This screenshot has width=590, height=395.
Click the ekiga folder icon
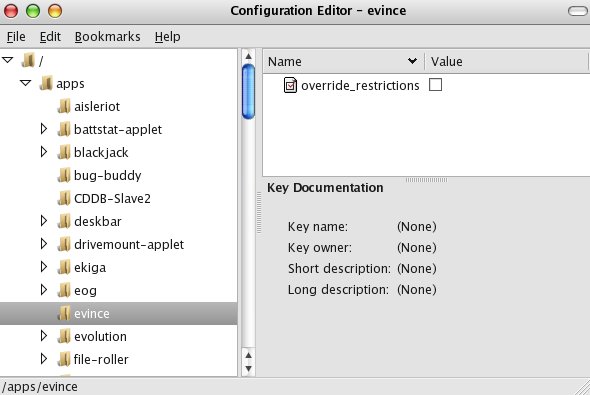pos(64,267)
